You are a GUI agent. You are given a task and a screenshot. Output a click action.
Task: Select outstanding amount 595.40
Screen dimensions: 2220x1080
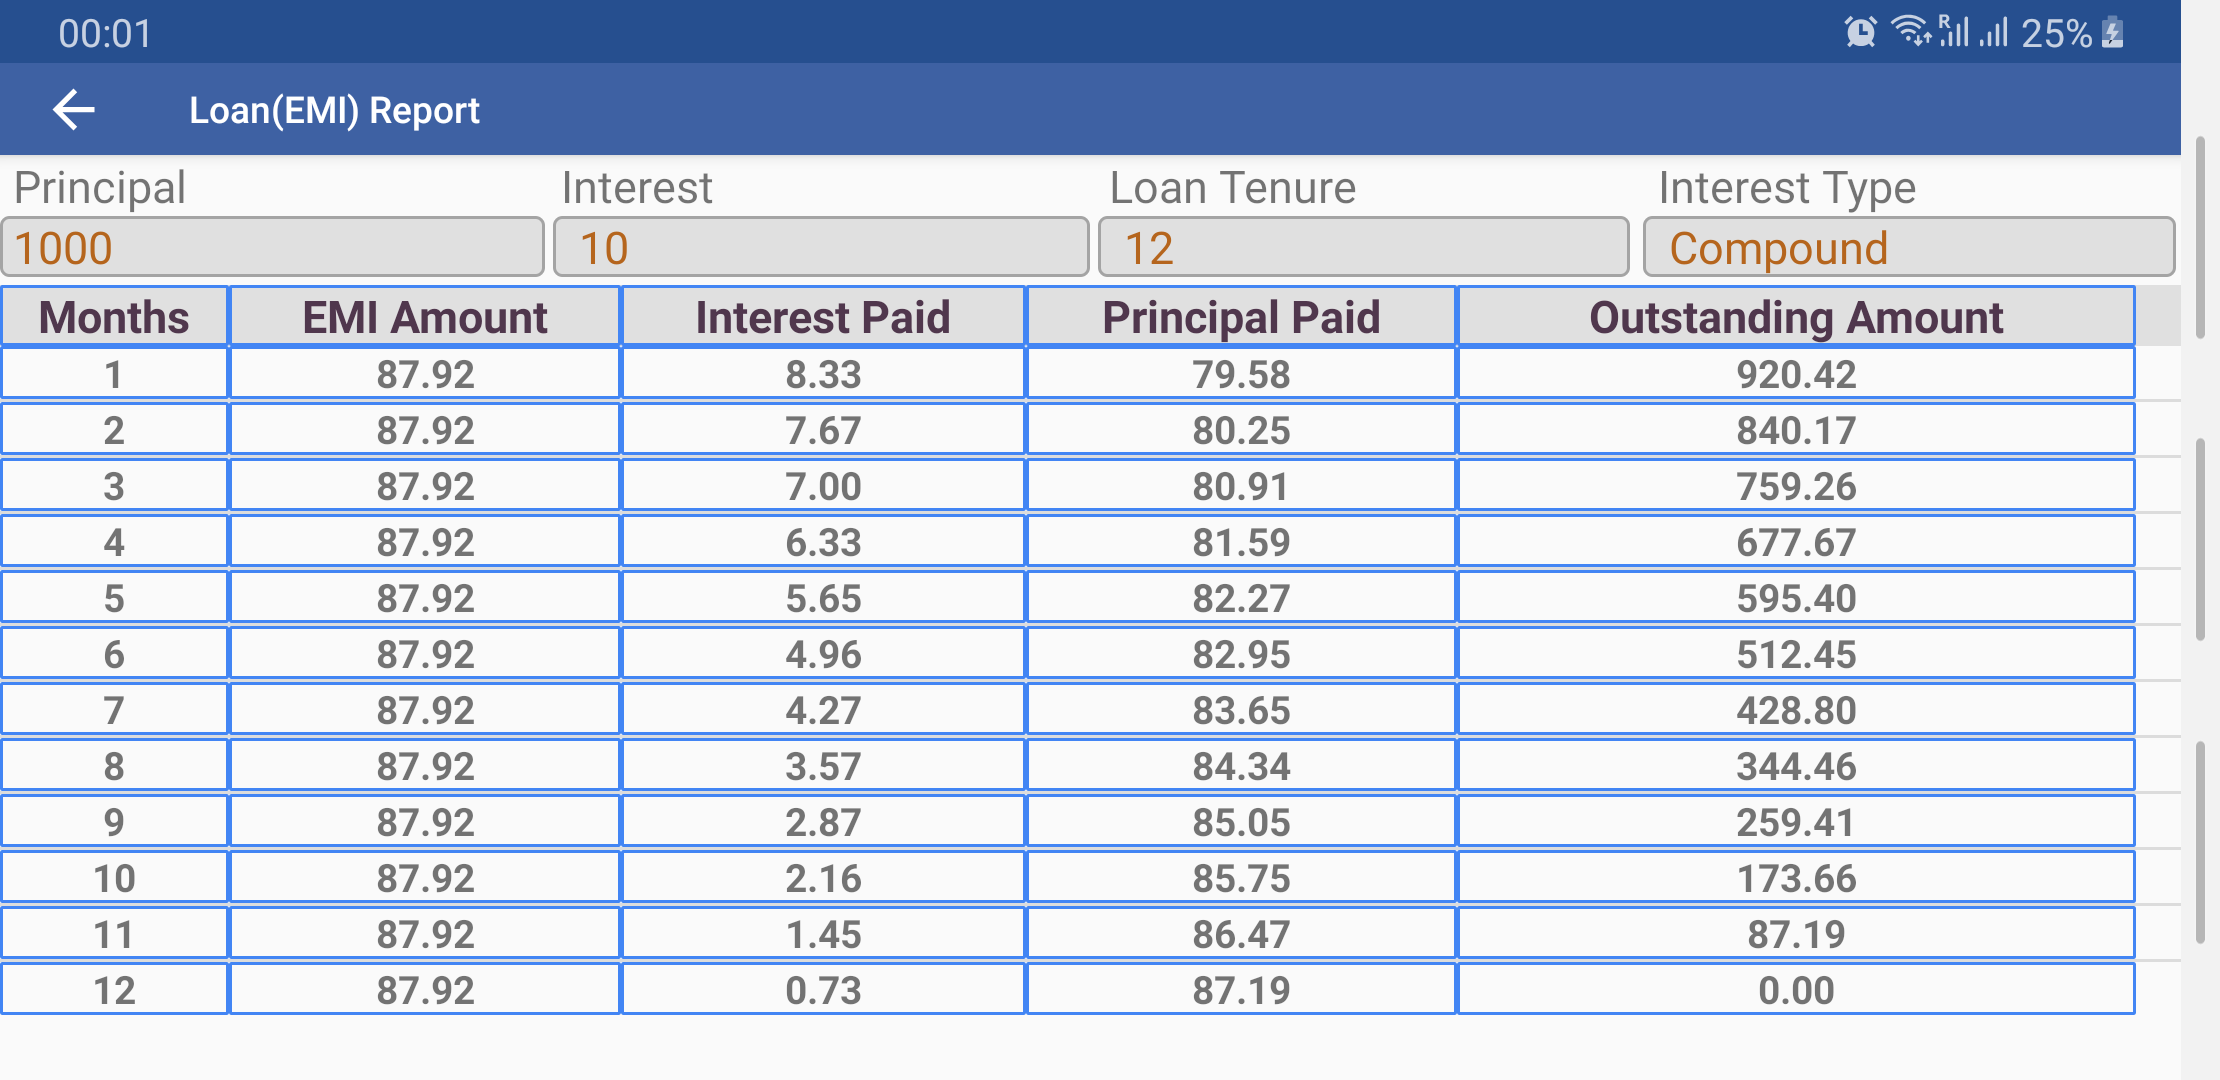[x=1796, y=598]
